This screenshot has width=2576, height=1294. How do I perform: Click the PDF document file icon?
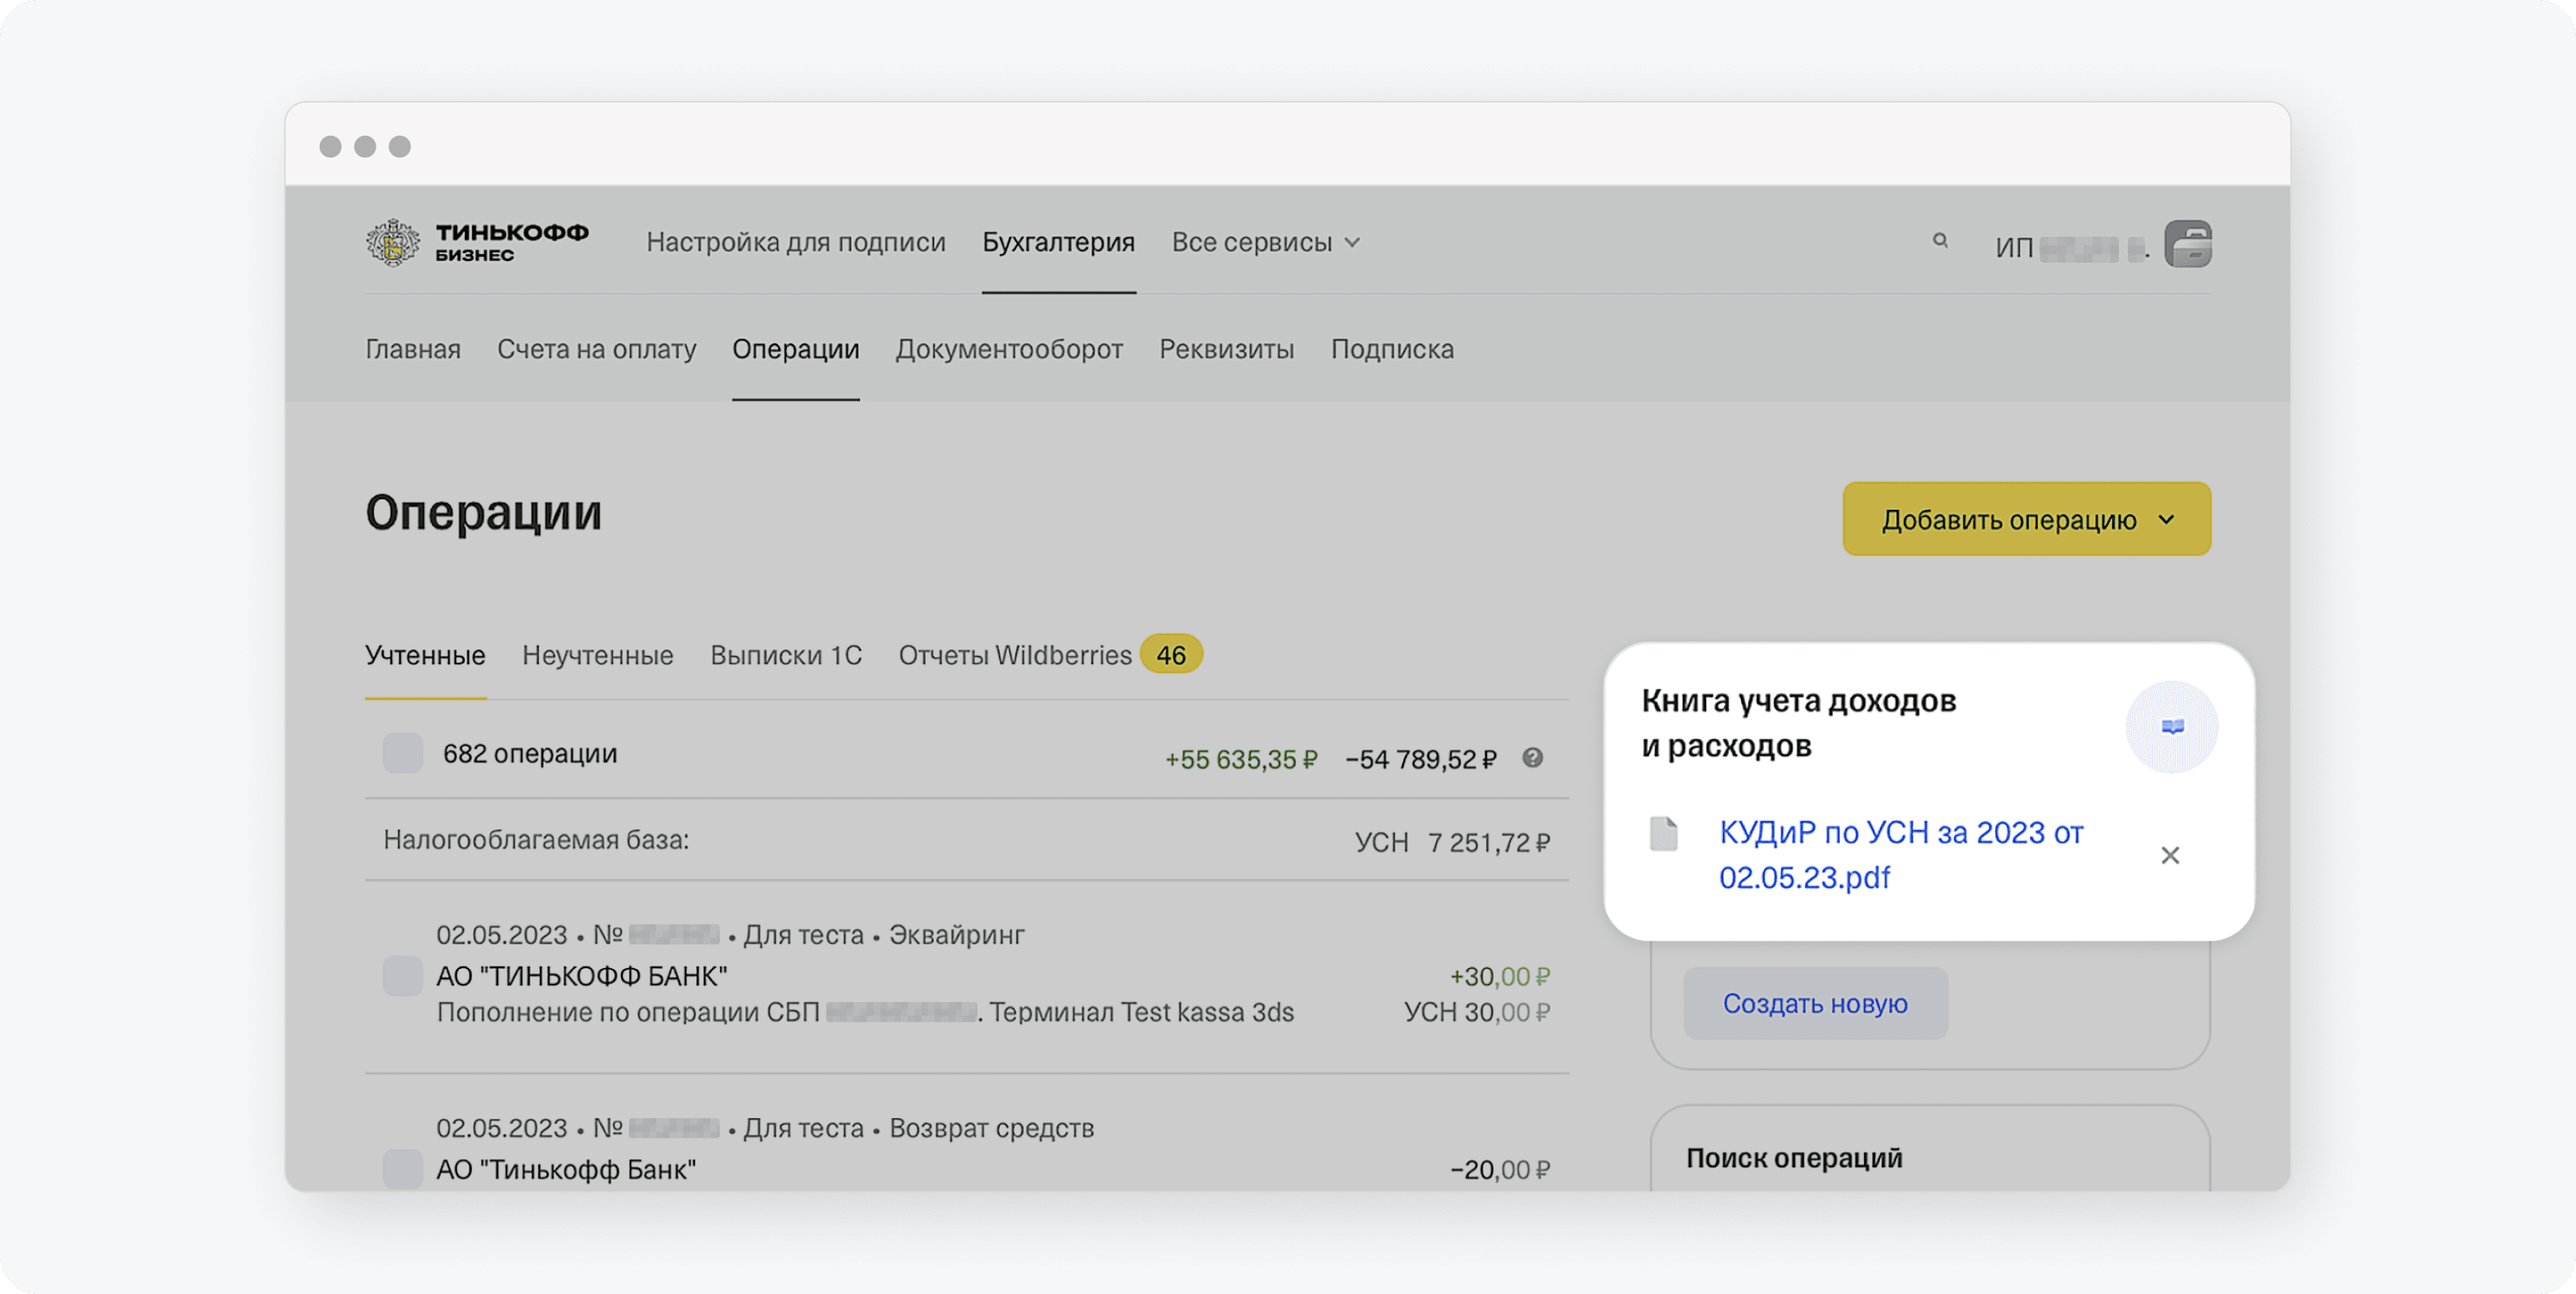tap(1663, 834)
